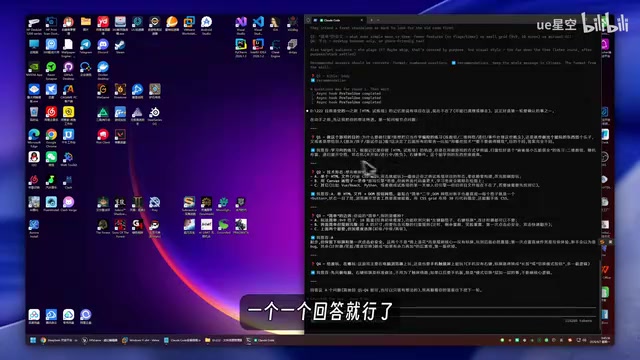Open the IntelliJ IDEA desktop shortcut

coord(258,47)
